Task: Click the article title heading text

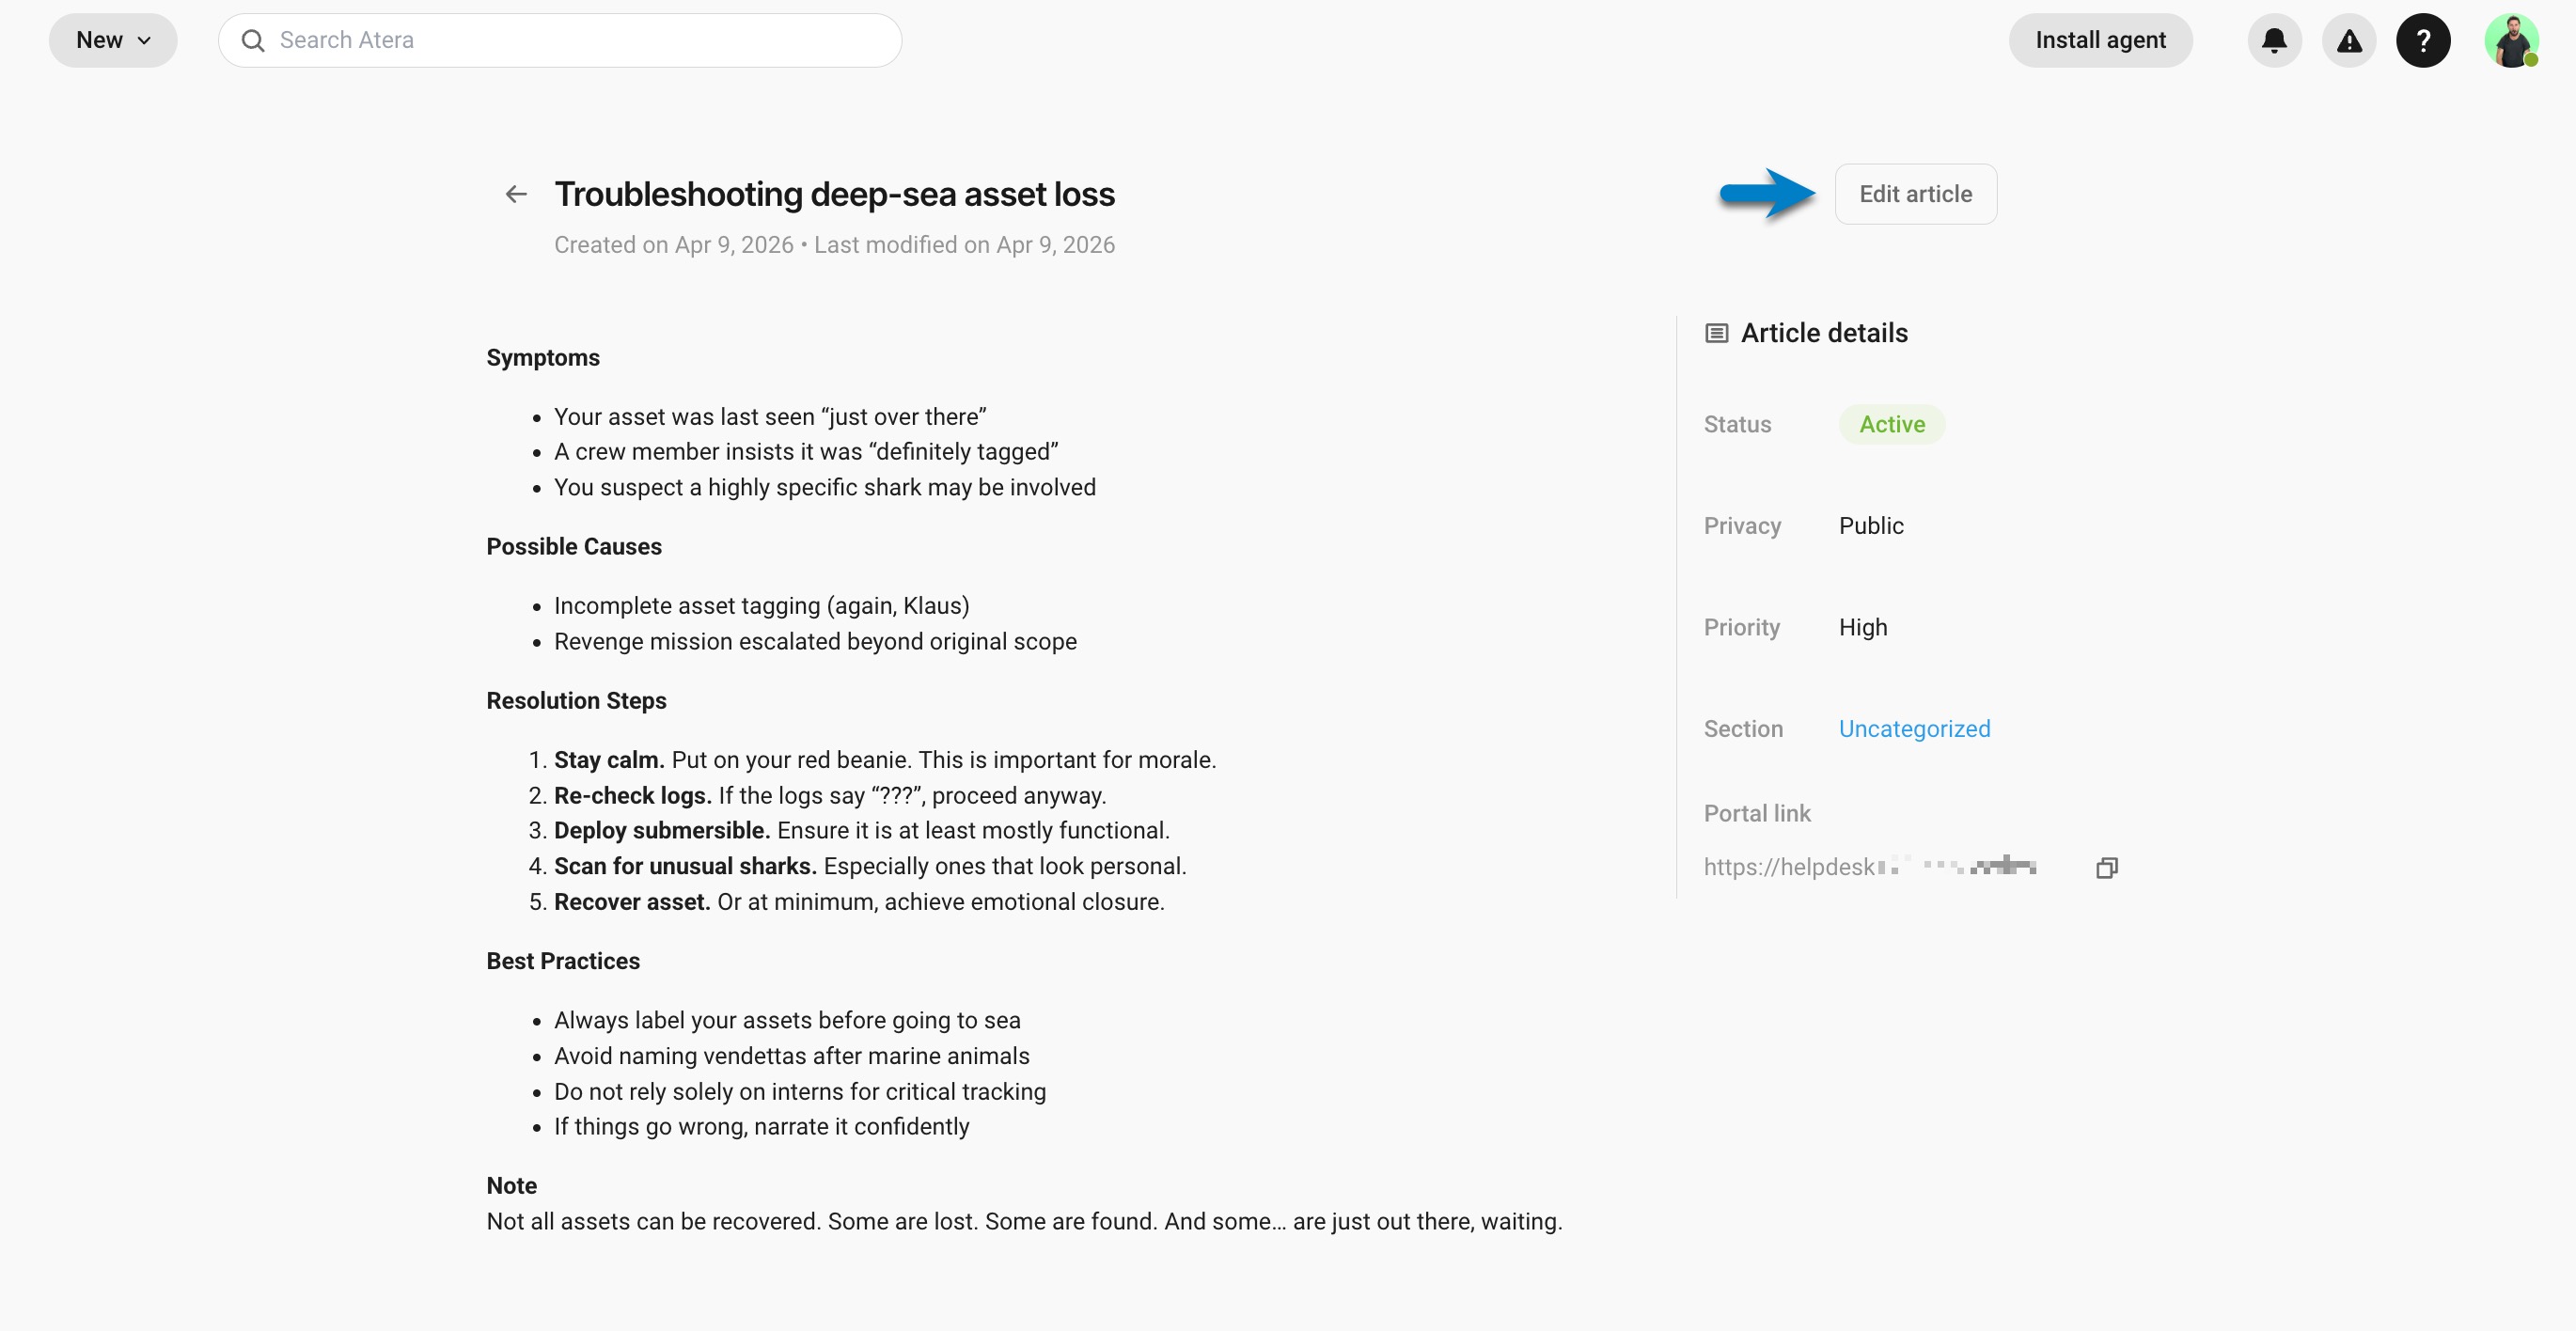Action: tap(834, 194)
